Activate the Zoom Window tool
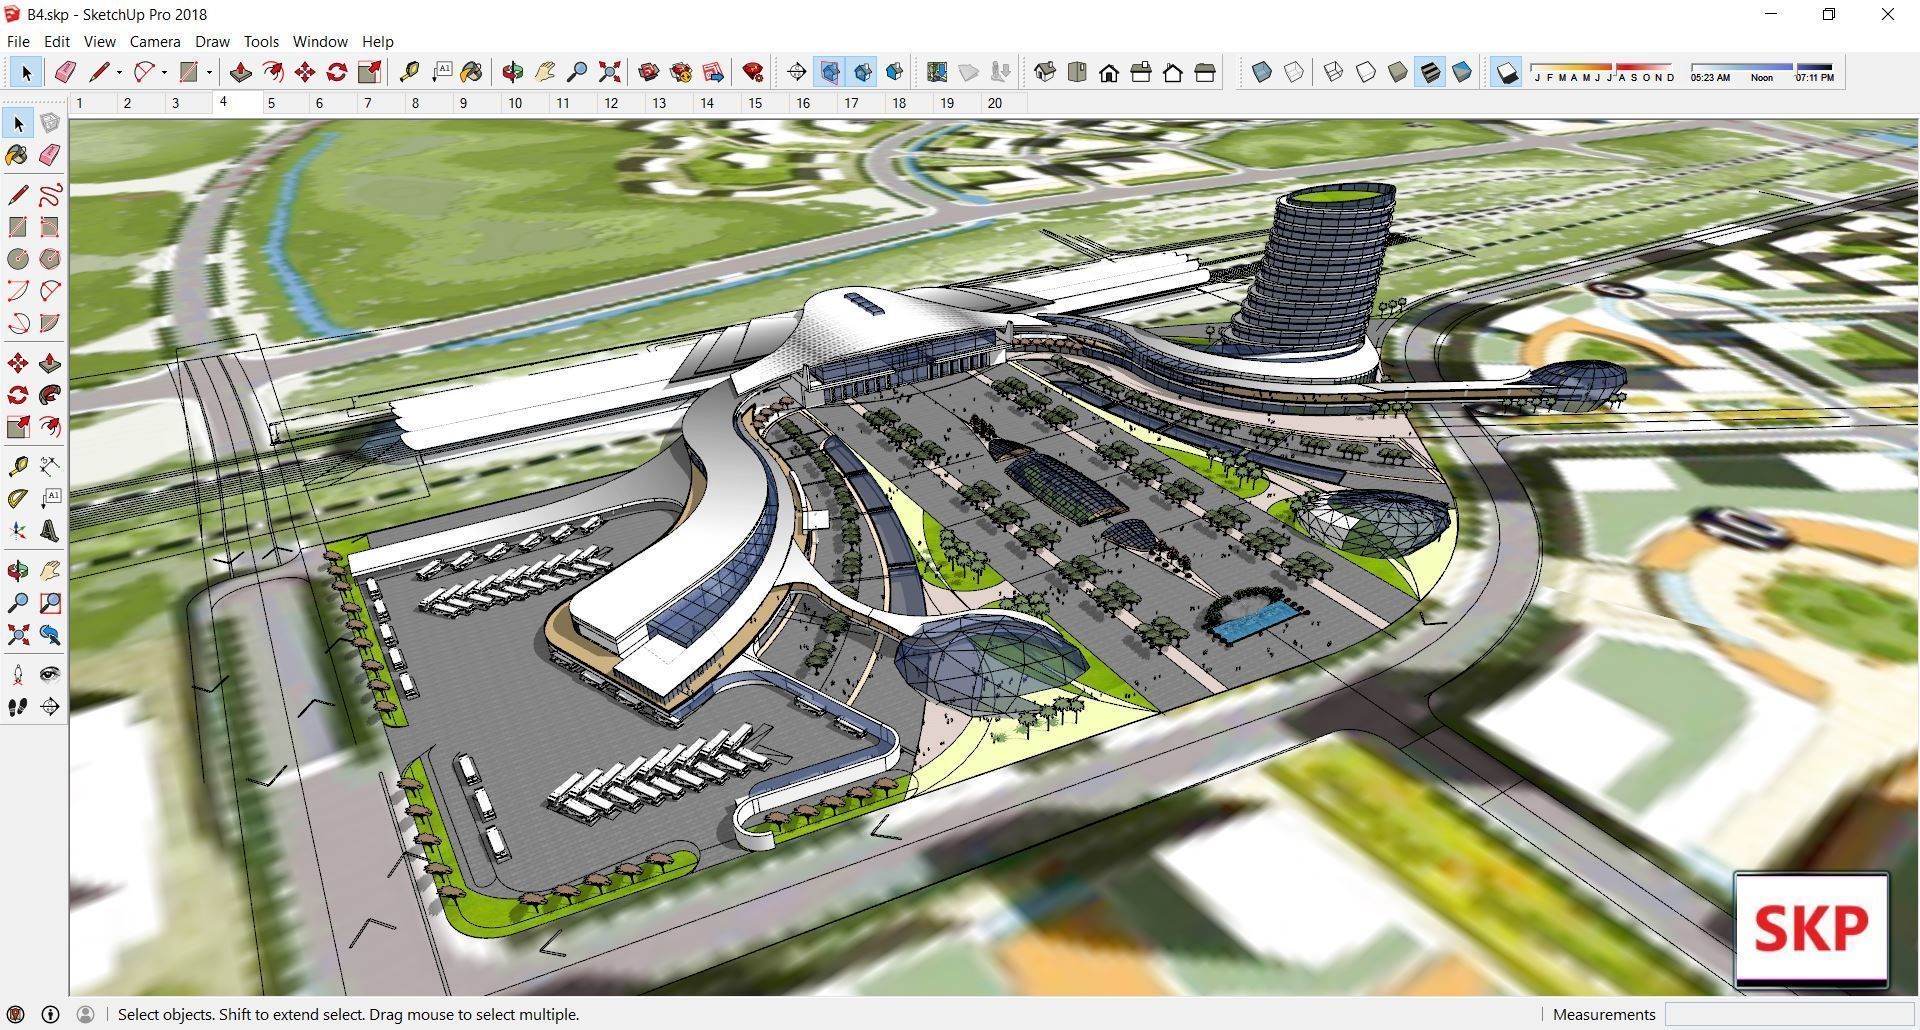Image resolution: width=1920 pixels, height=1030 pixels. tap(50, 603)
